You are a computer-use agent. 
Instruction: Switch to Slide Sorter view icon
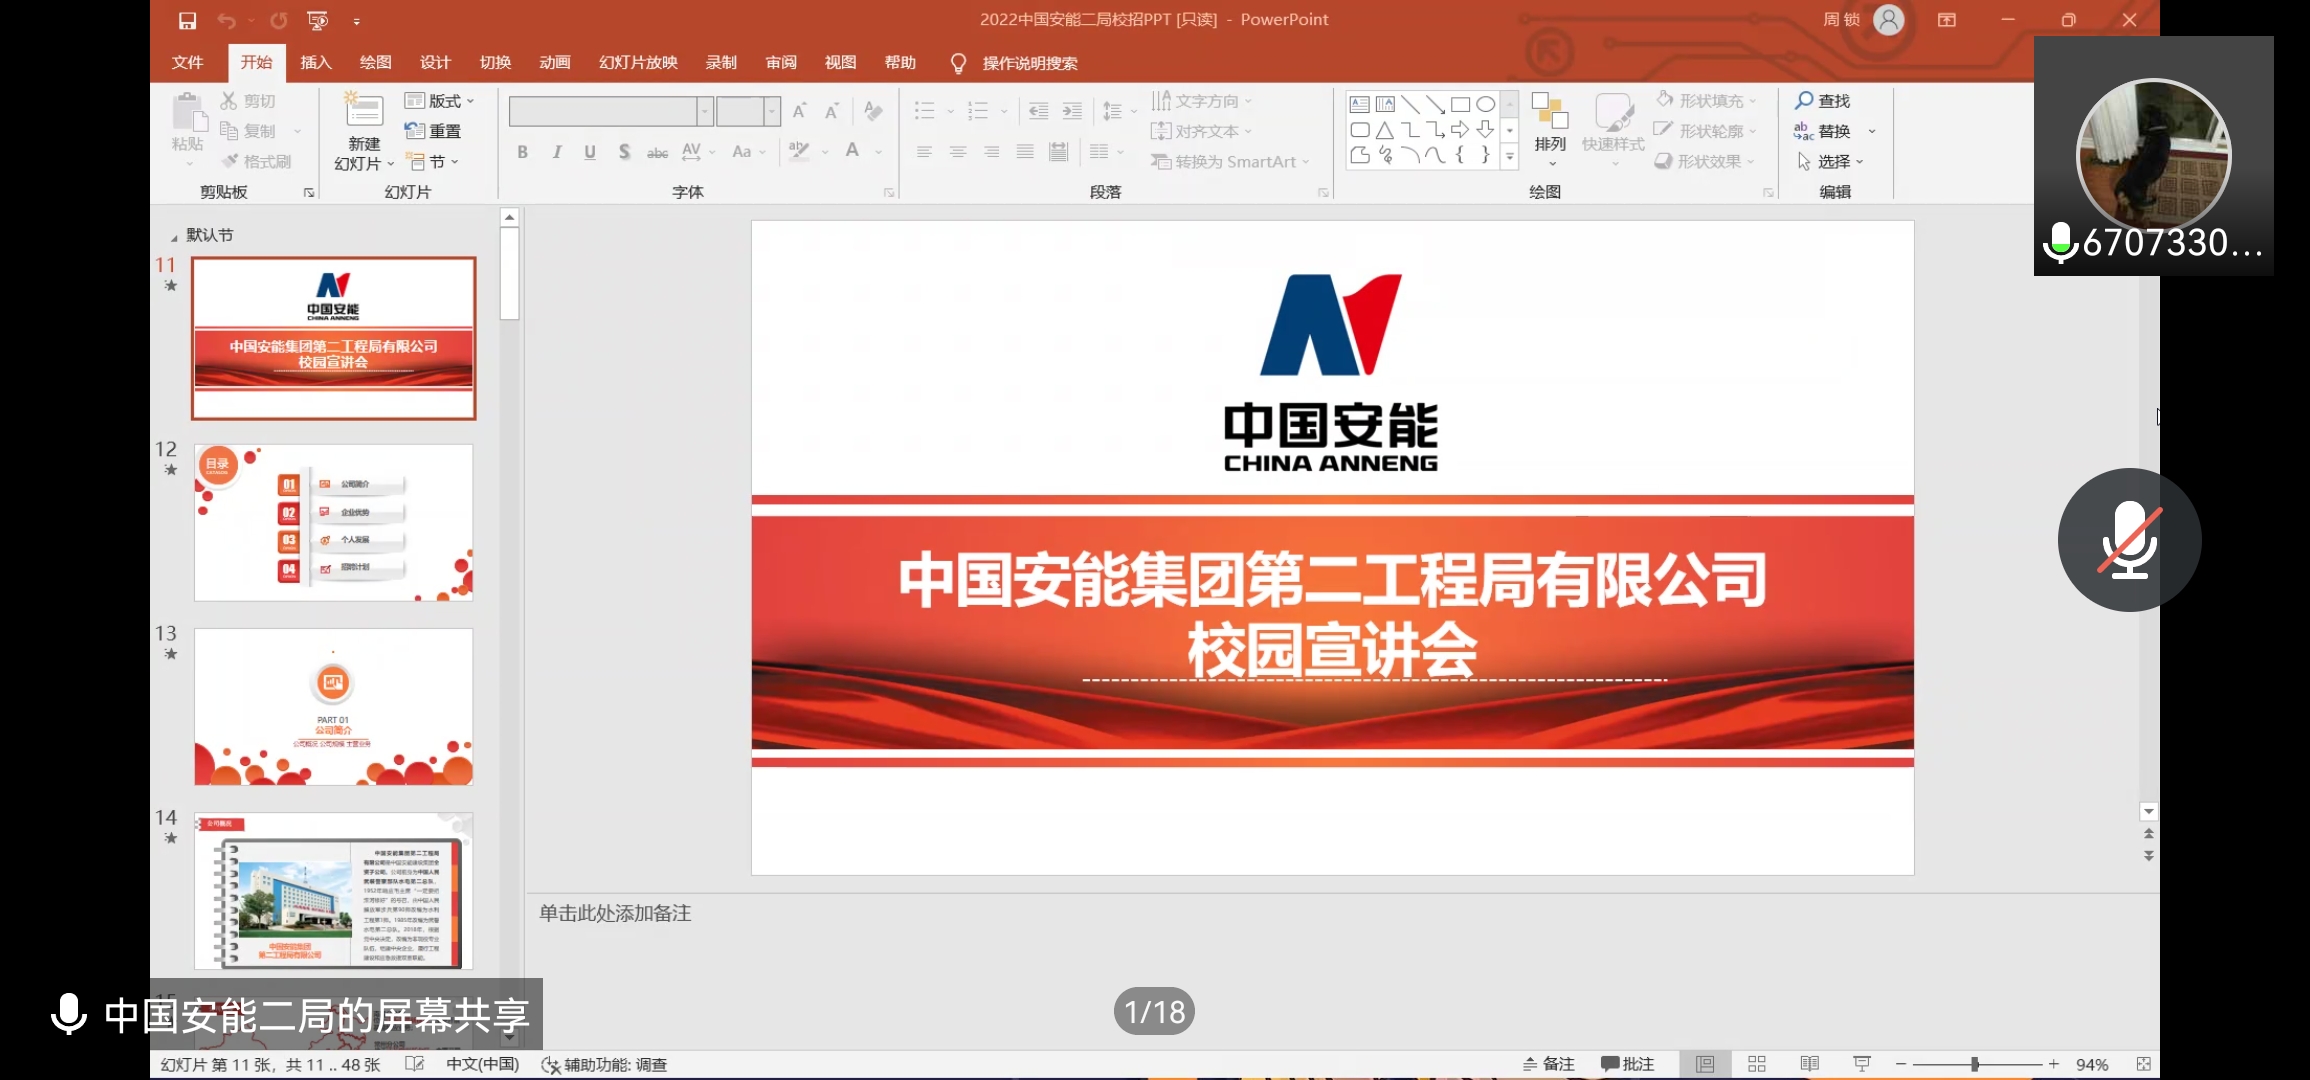click(1757, 1064)
